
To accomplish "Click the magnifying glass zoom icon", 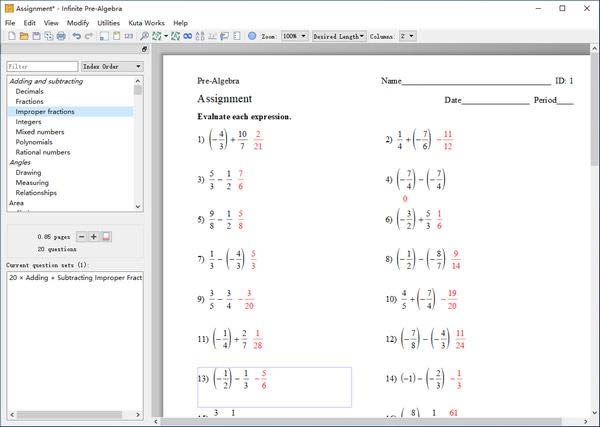I will coord(144,36).
